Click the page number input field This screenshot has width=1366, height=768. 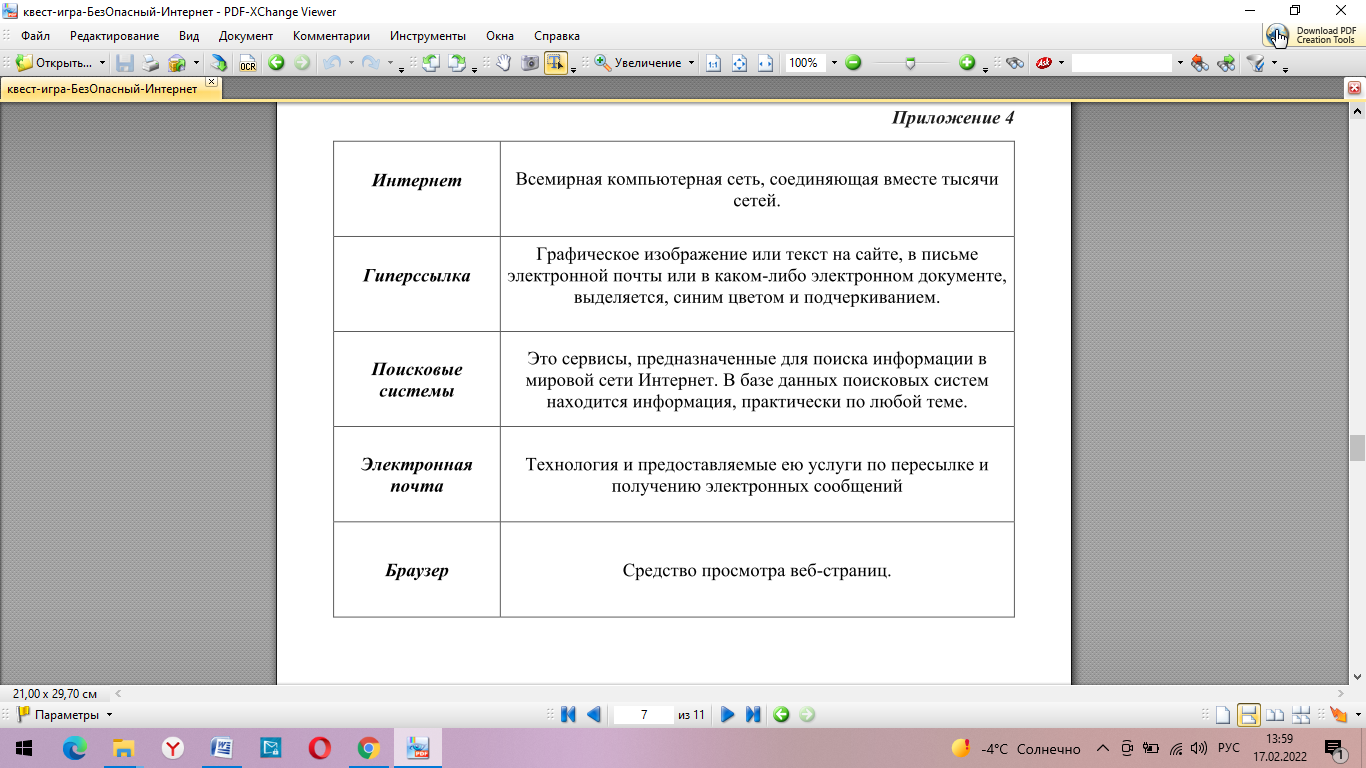(x=643, y=714)
